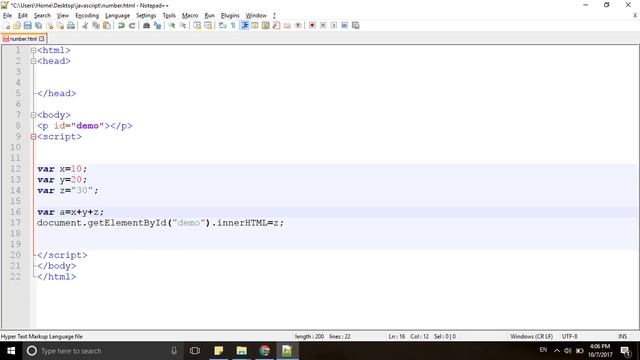640x360 pixels.
Task: Toggle file monitoring eye icon
Action: (x=298, y=25)
